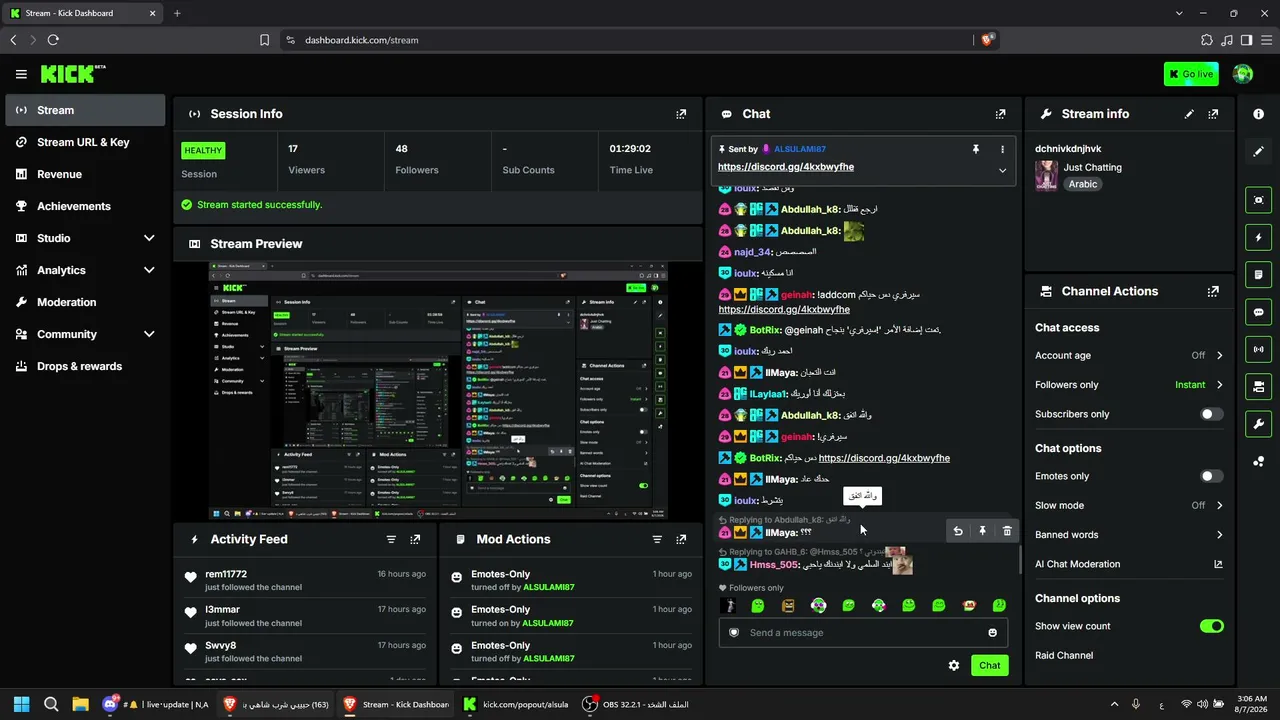Pop out the Activity Feed panel
The width and height of the screenshot is (1280, 720).
tap(415, 539)
